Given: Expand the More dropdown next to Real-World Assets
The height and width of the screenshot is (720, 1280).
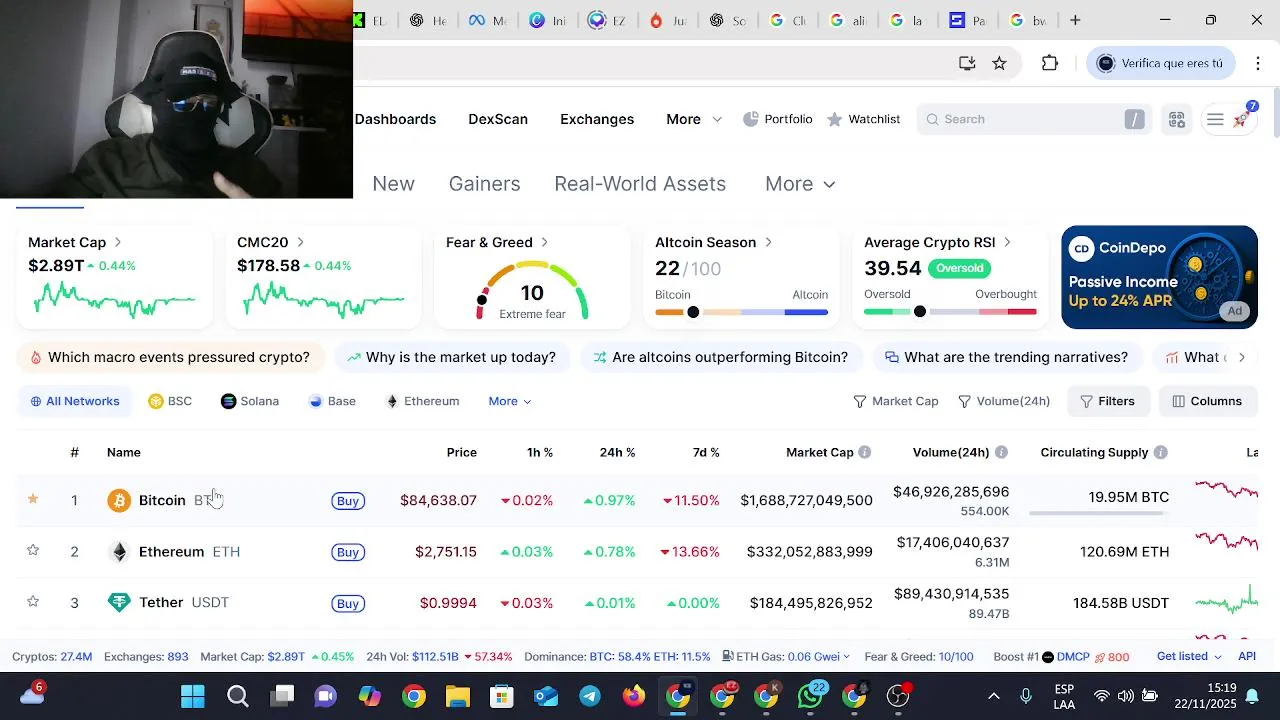Looking at the screenshot, I should (x=800, y=184).
